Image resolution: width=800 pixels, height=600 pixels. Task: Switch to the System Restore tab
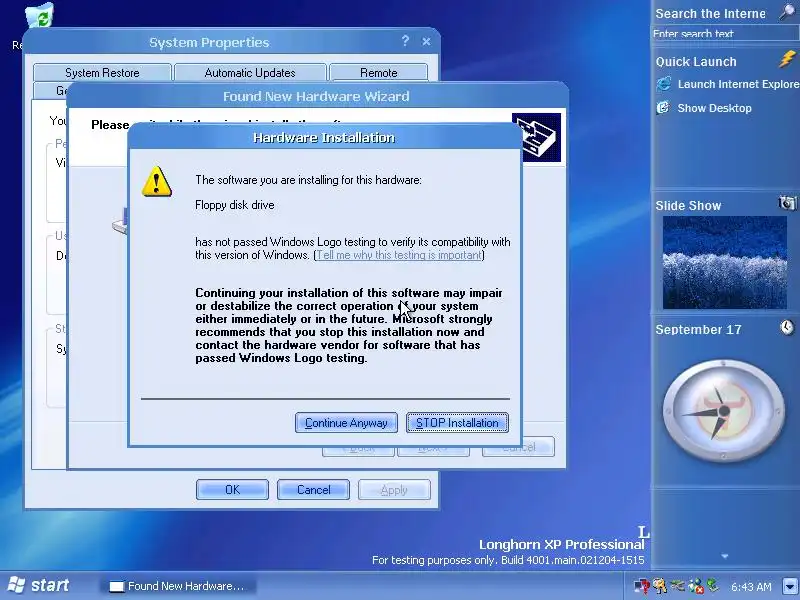point(102,72)
